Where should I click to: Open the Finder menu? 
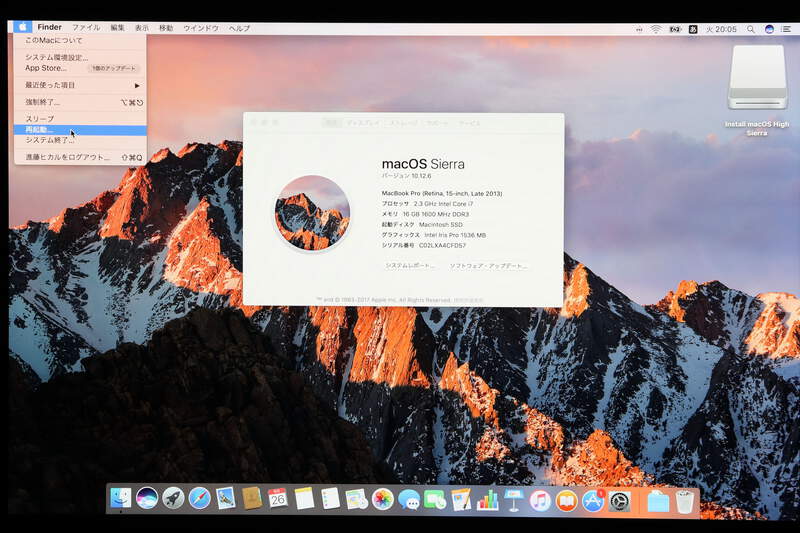[49, 27]
